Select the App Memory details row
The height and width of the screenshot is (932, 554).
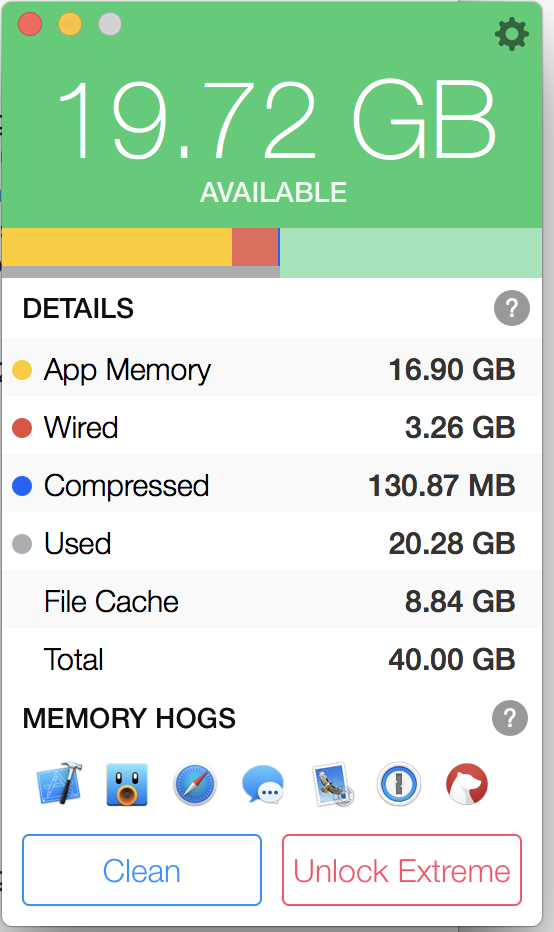pyautogui.click(x=272, y=369)
